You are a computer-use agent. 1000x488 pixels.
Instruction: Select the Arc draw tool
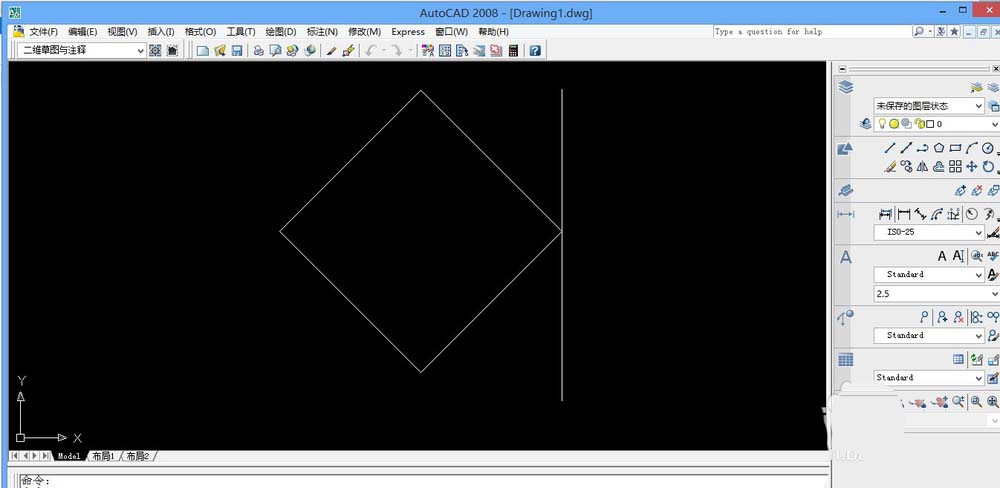click(x=971, y=149)
